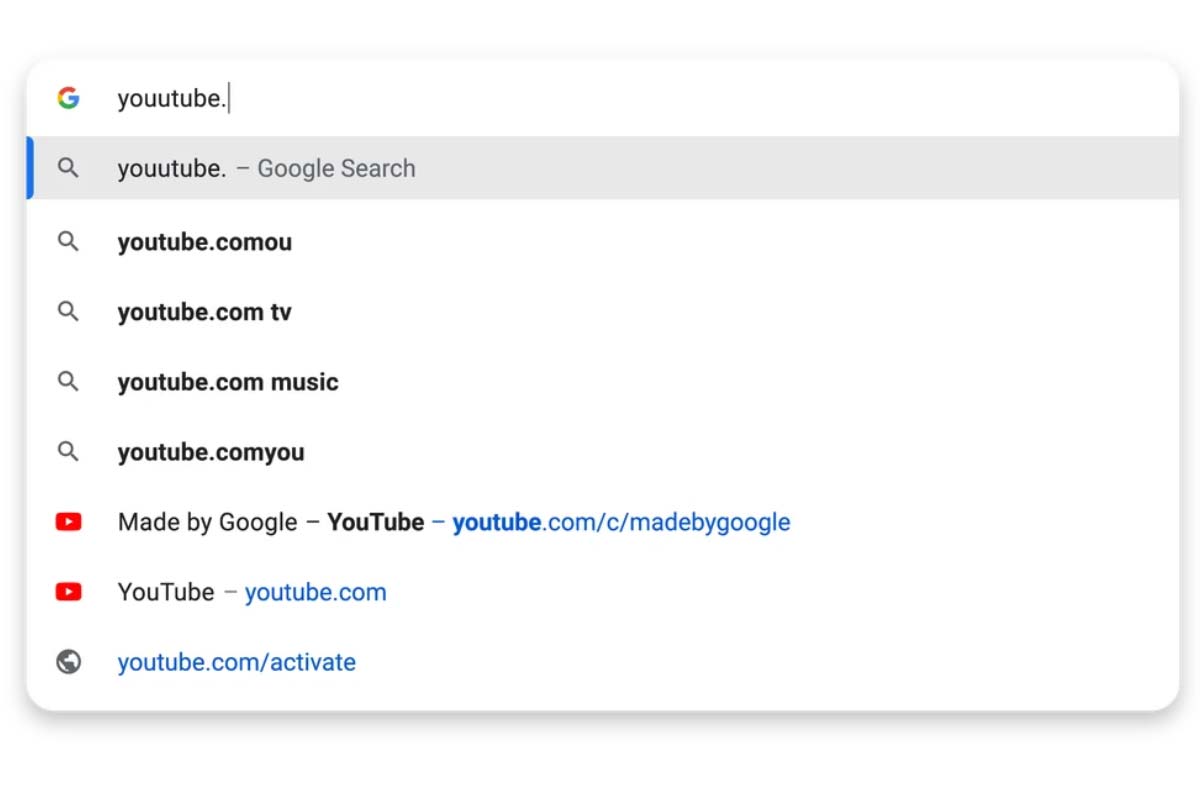The height and width of the screenshot is (800, 1200).
Task: Open the 'youtube.com' link on the YouTube row
Action: tap(315, 592)
